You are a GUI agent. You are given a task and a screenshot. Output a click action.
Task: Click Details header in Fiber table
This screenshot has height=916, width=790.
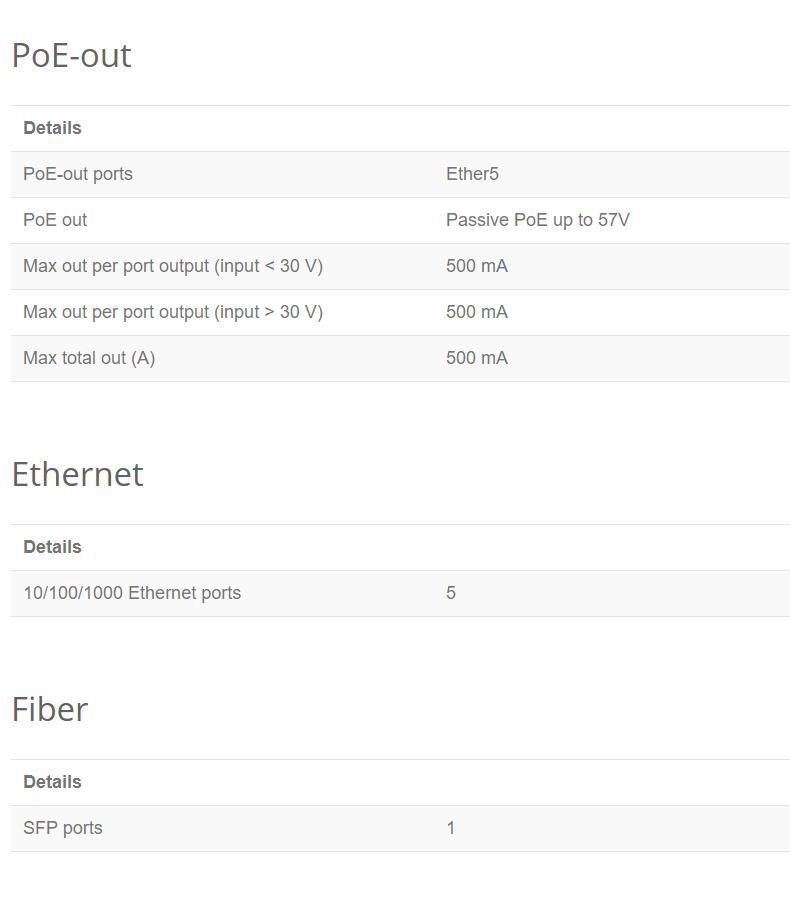pyautogui.click(x=52, y=782)
